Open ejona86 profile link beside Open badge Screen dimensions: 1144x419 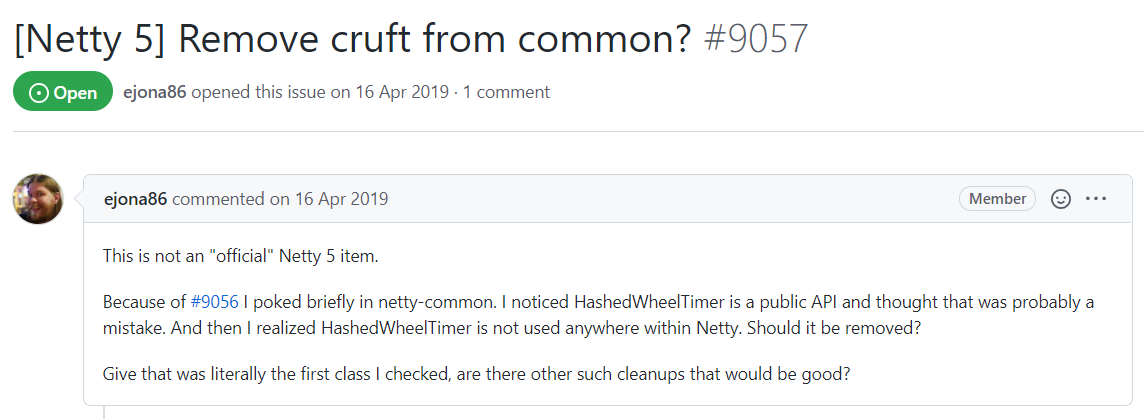pos(154,92)
